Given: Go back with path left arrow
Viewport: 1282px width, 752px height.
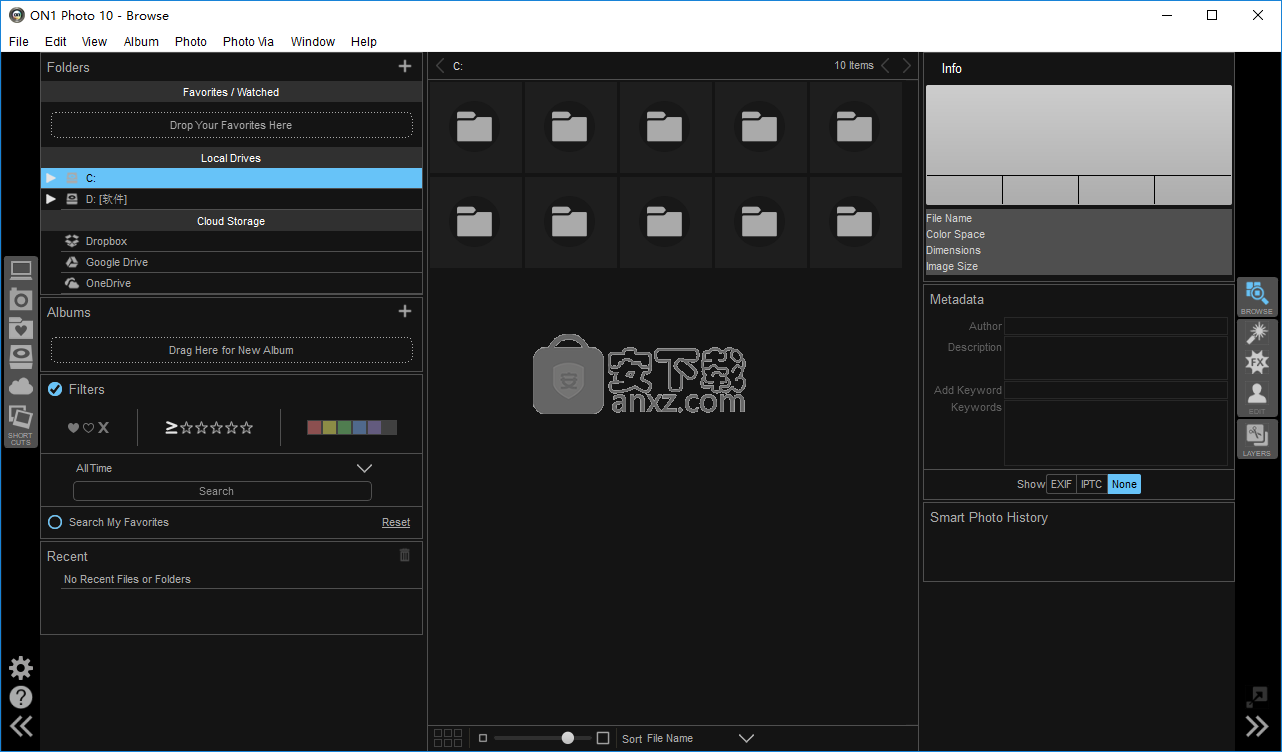Looking at the screenshot, I should coord(440,66).
